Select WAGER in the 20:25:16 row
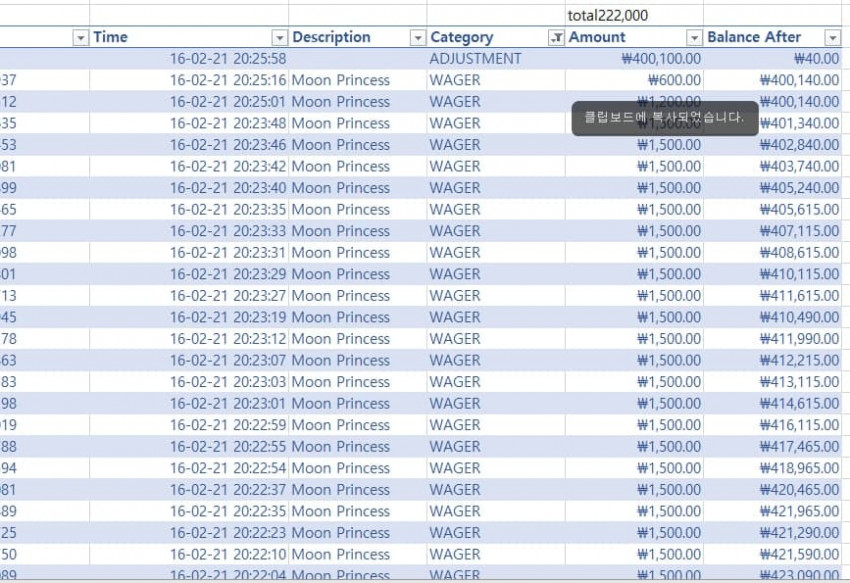The image size is (850, 583). (495, 80)
